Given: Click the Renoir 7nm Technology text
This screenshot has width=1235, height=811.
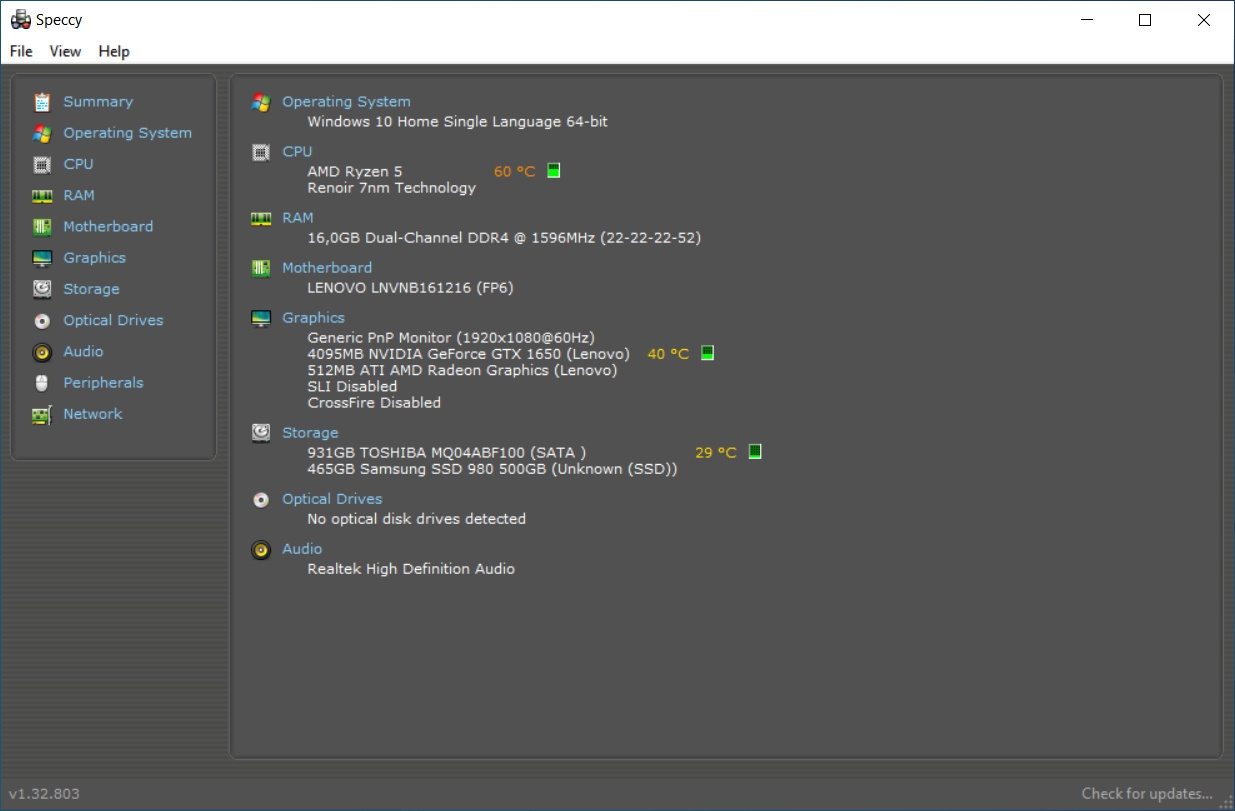Looking at the screenshot, I should (392, 188).
